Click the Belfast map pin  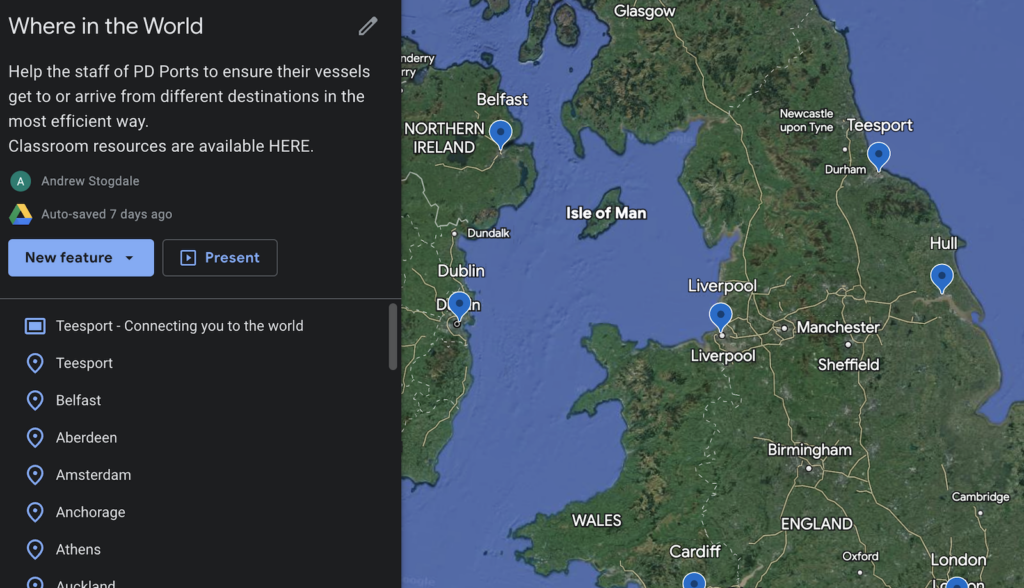(x=500, y=133)
